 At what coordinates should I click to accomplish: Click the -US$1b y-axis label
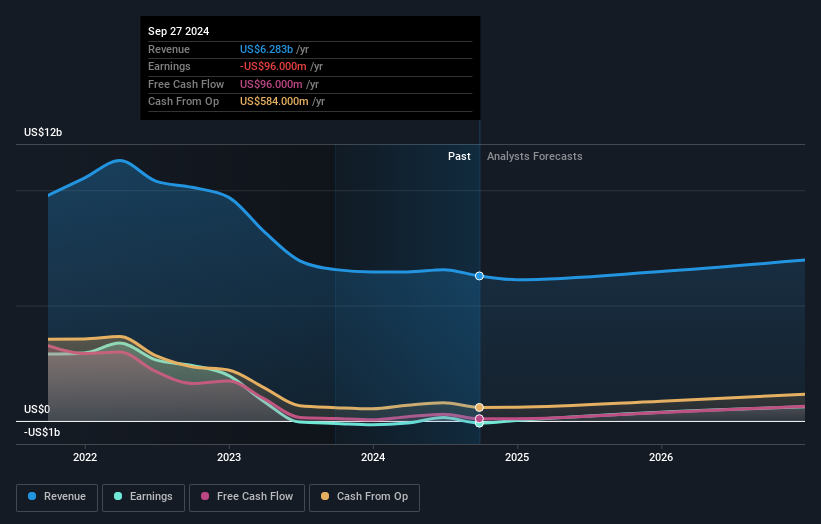pyautogui.click(x=42, y=432)
